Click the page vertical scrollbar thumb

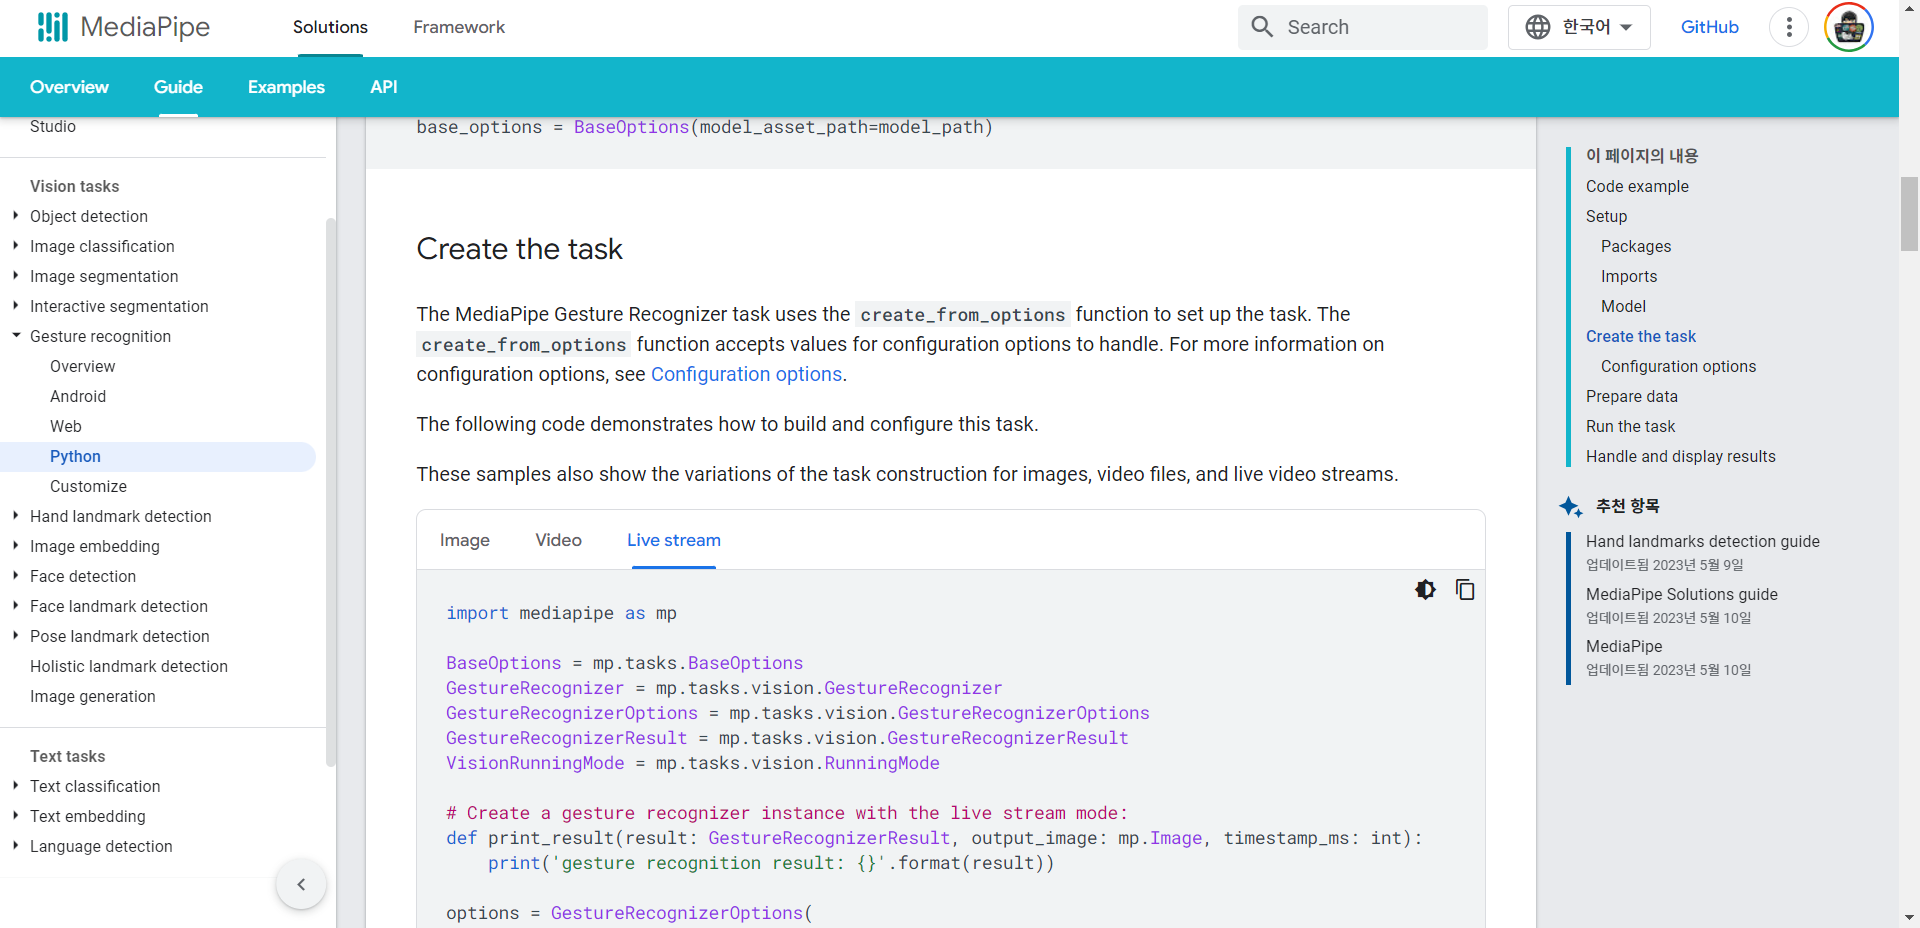coord(1909,213)
